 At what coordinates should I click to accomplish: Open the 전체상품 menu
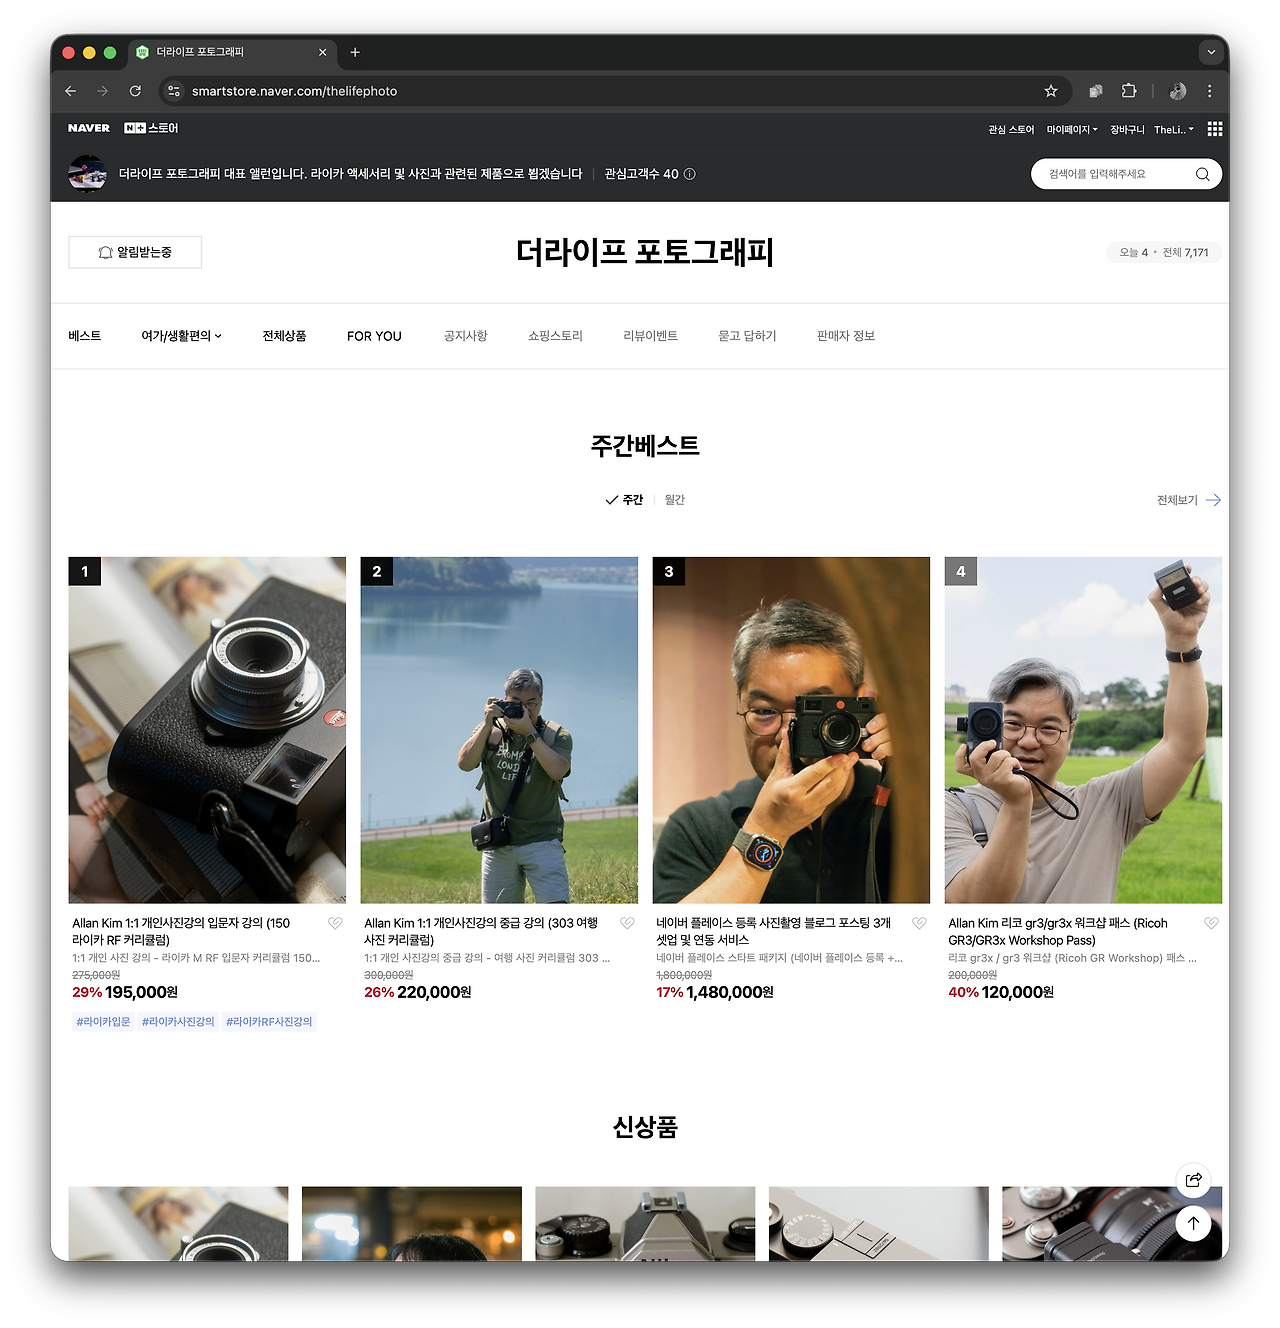tap(284, 336)
